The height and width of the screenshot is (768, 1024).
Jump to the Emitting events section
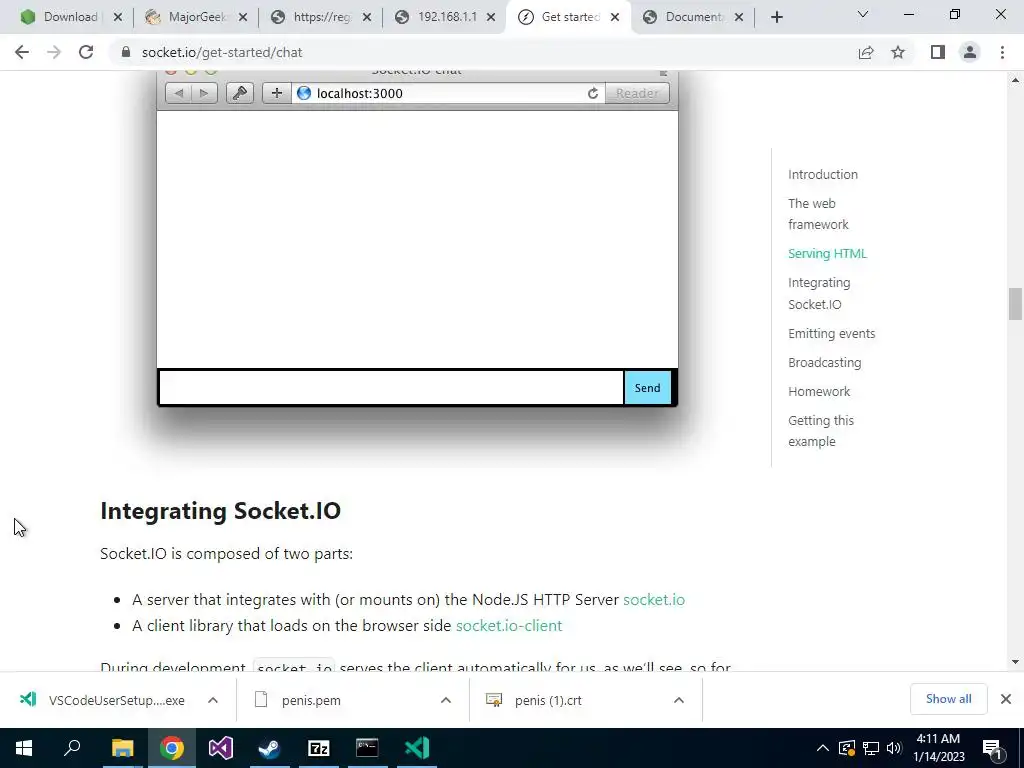click(x=831, y=333)
